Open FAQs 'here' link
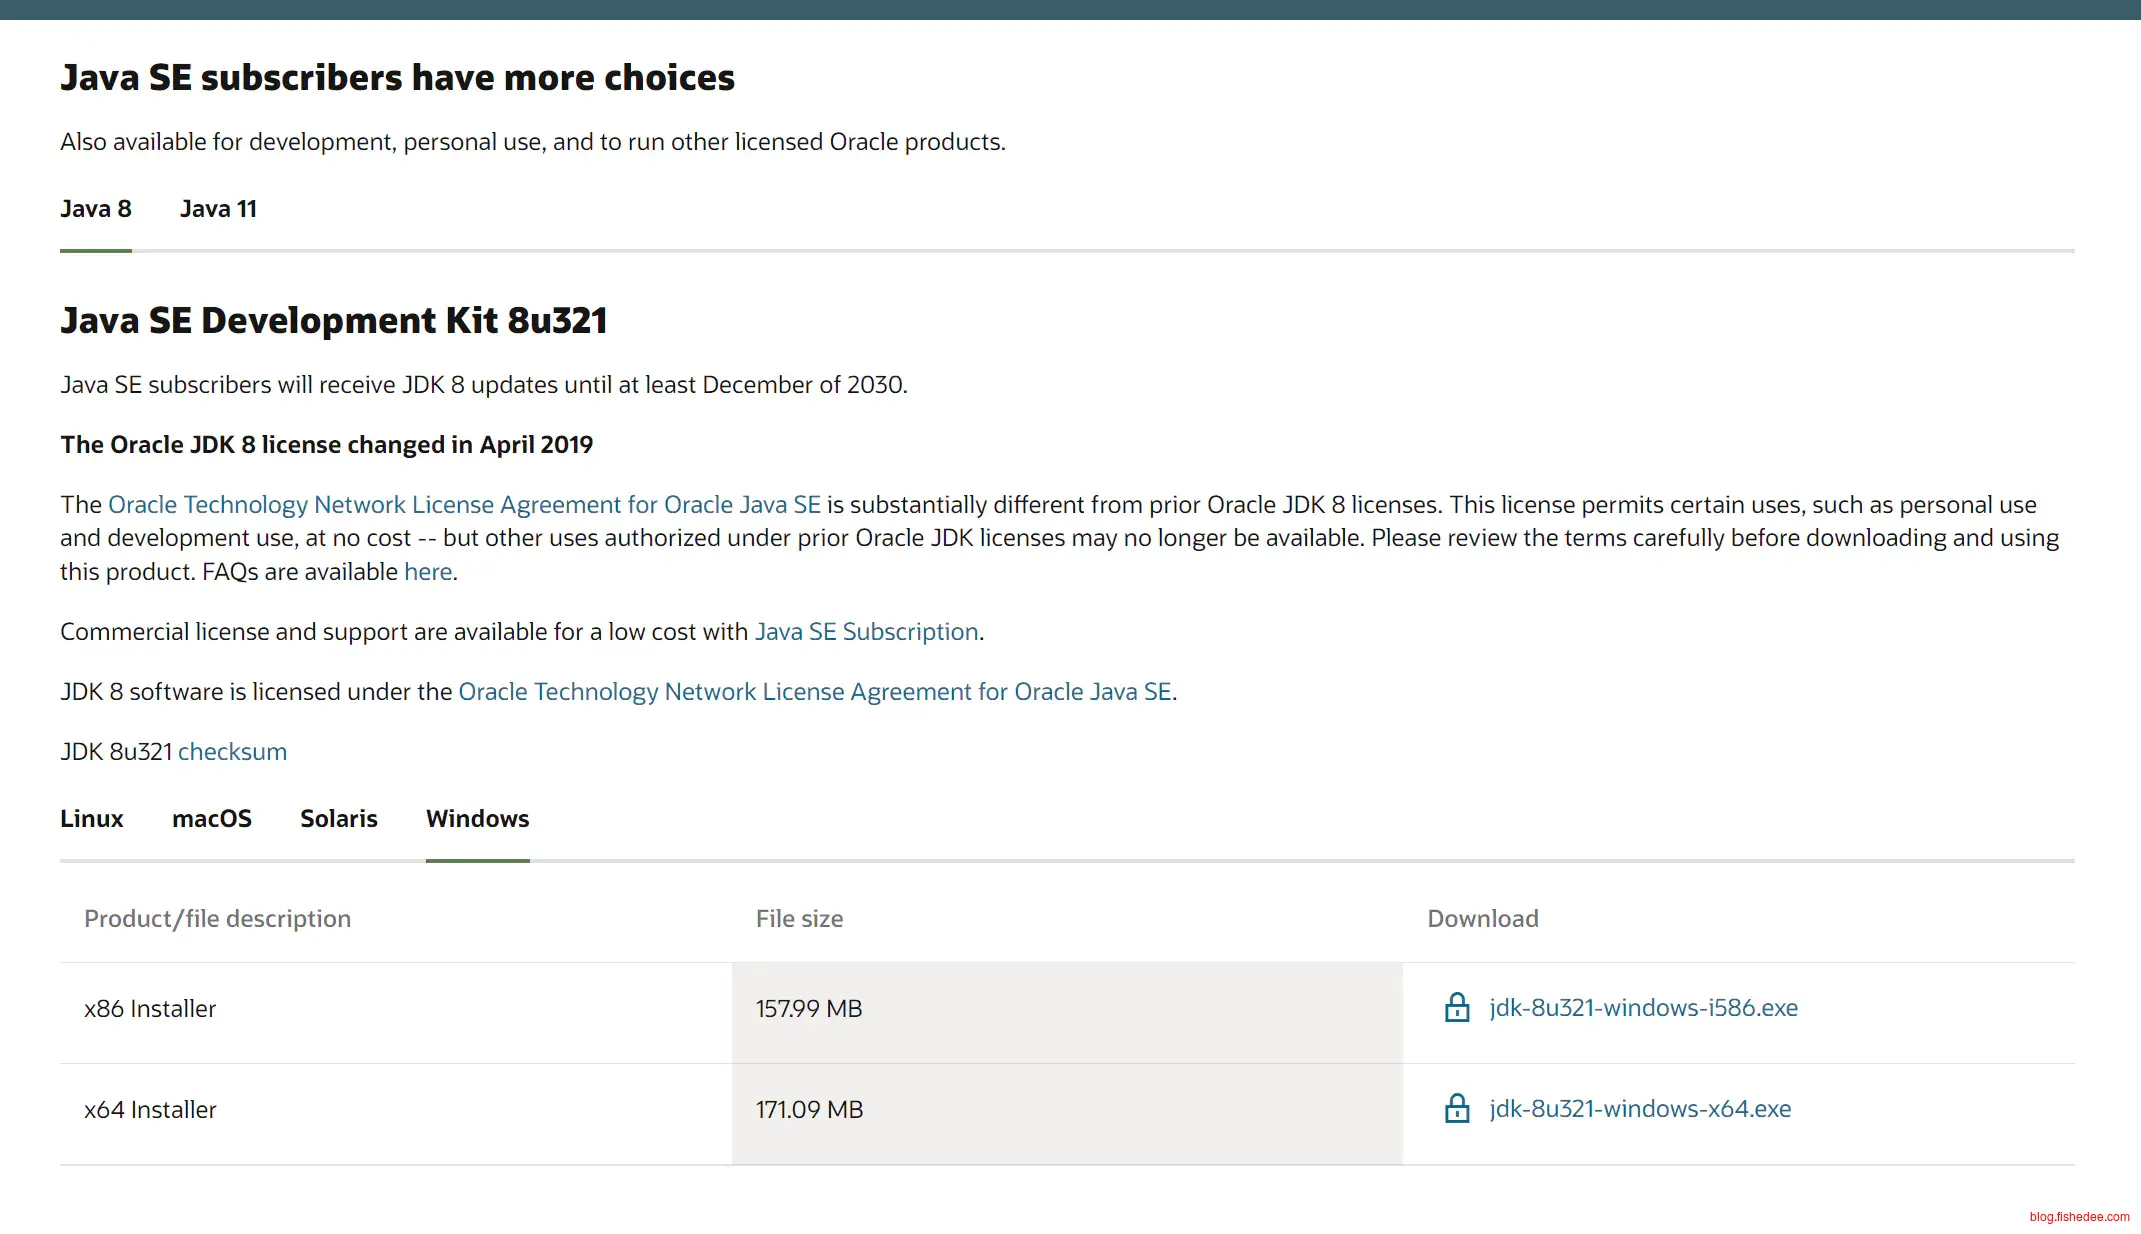Screen dimensions: 2141x1234 pos(428,572)
